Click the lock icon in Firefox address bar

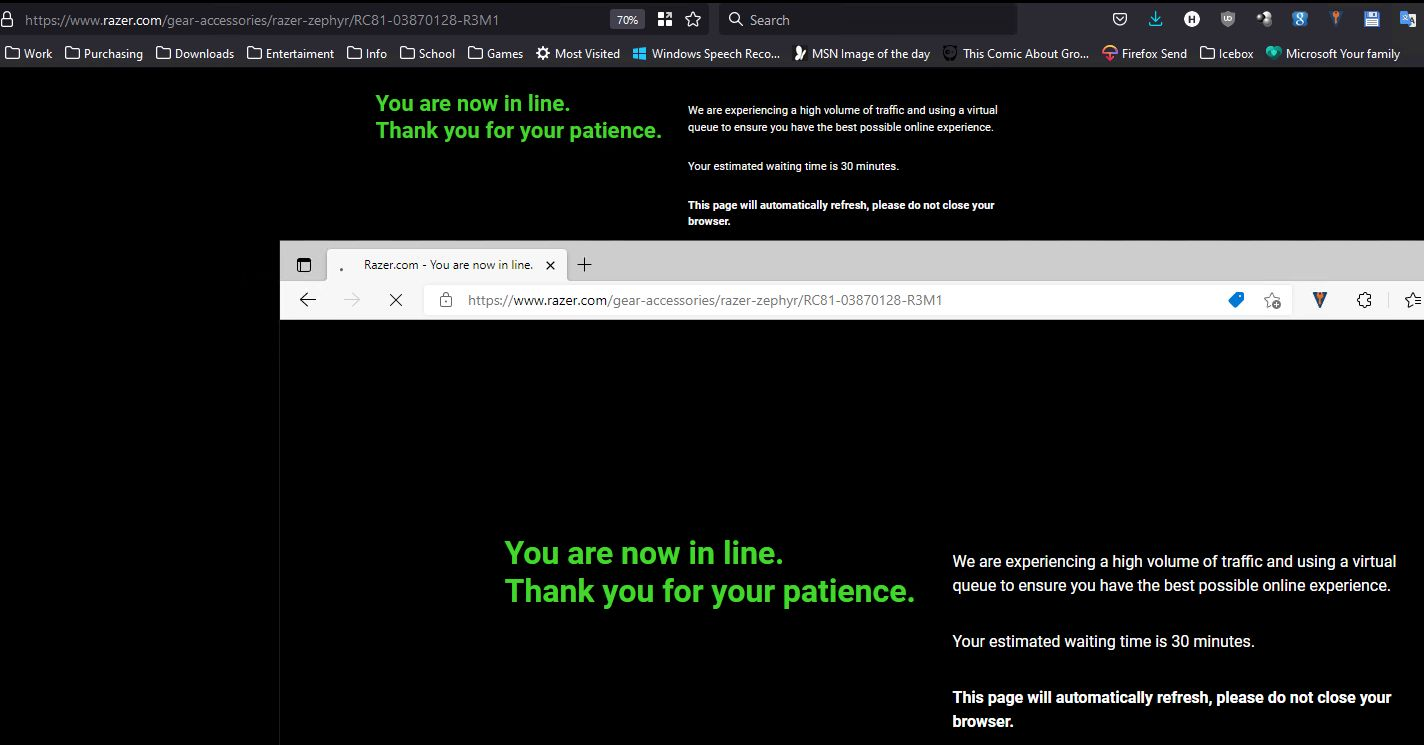(8, 19)
